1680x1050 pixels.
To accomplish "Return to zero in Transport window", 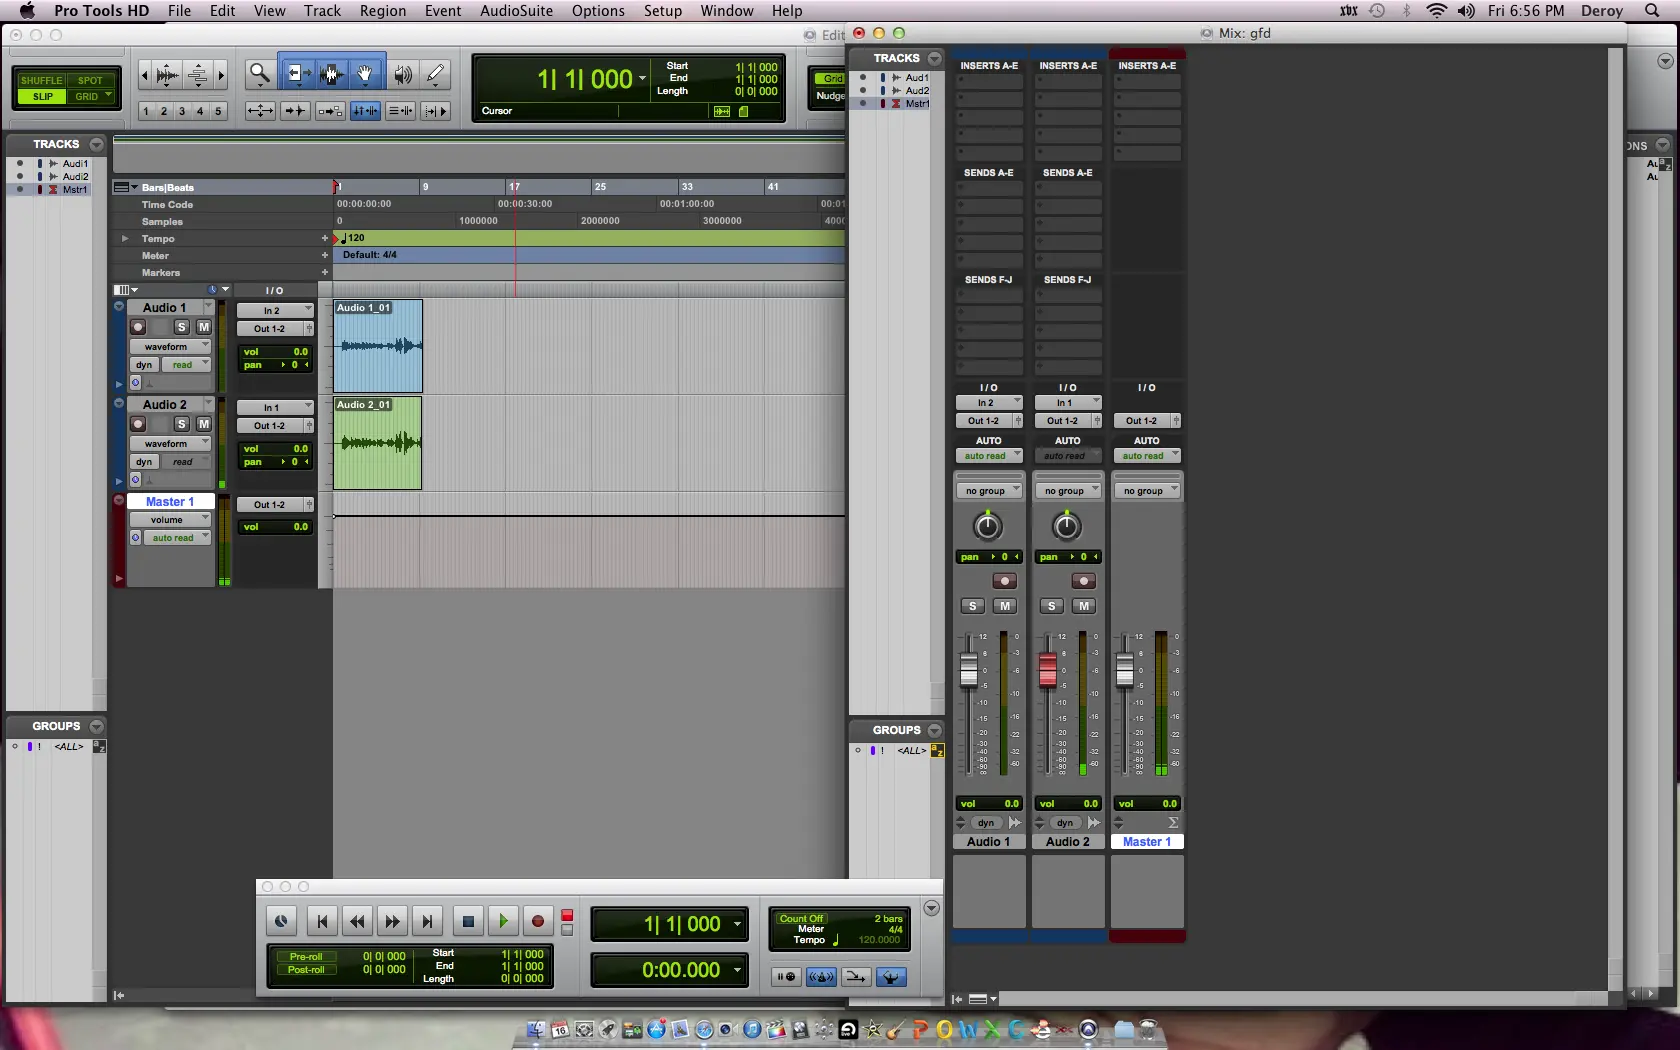I will click(x=321, y=921).
